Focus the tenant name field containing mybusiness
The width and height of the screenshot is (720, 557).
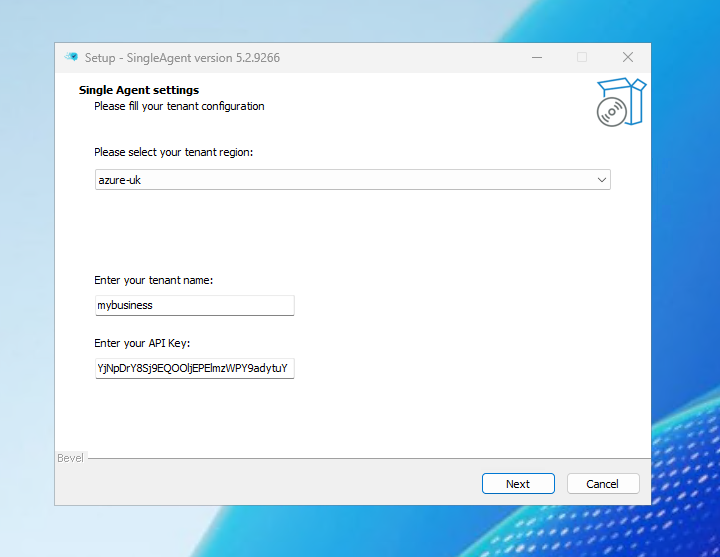[x=194, y=305]
